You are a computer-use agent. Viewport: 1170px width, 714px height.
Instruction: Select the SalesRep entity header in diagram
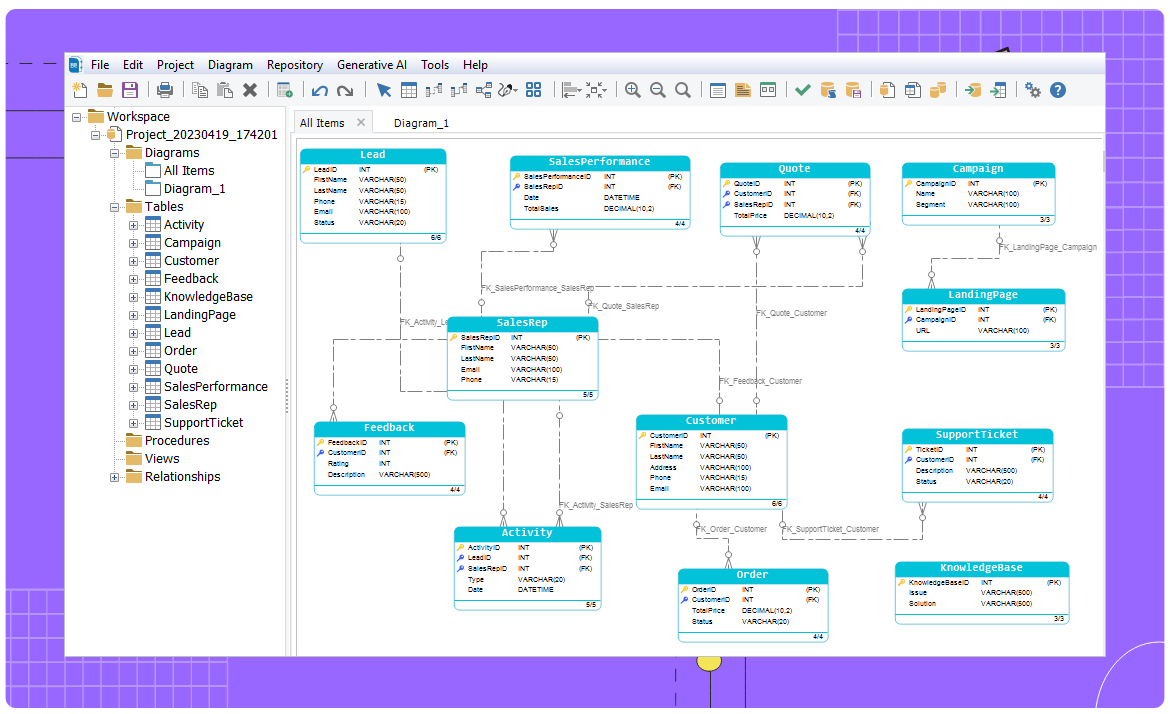522,323
